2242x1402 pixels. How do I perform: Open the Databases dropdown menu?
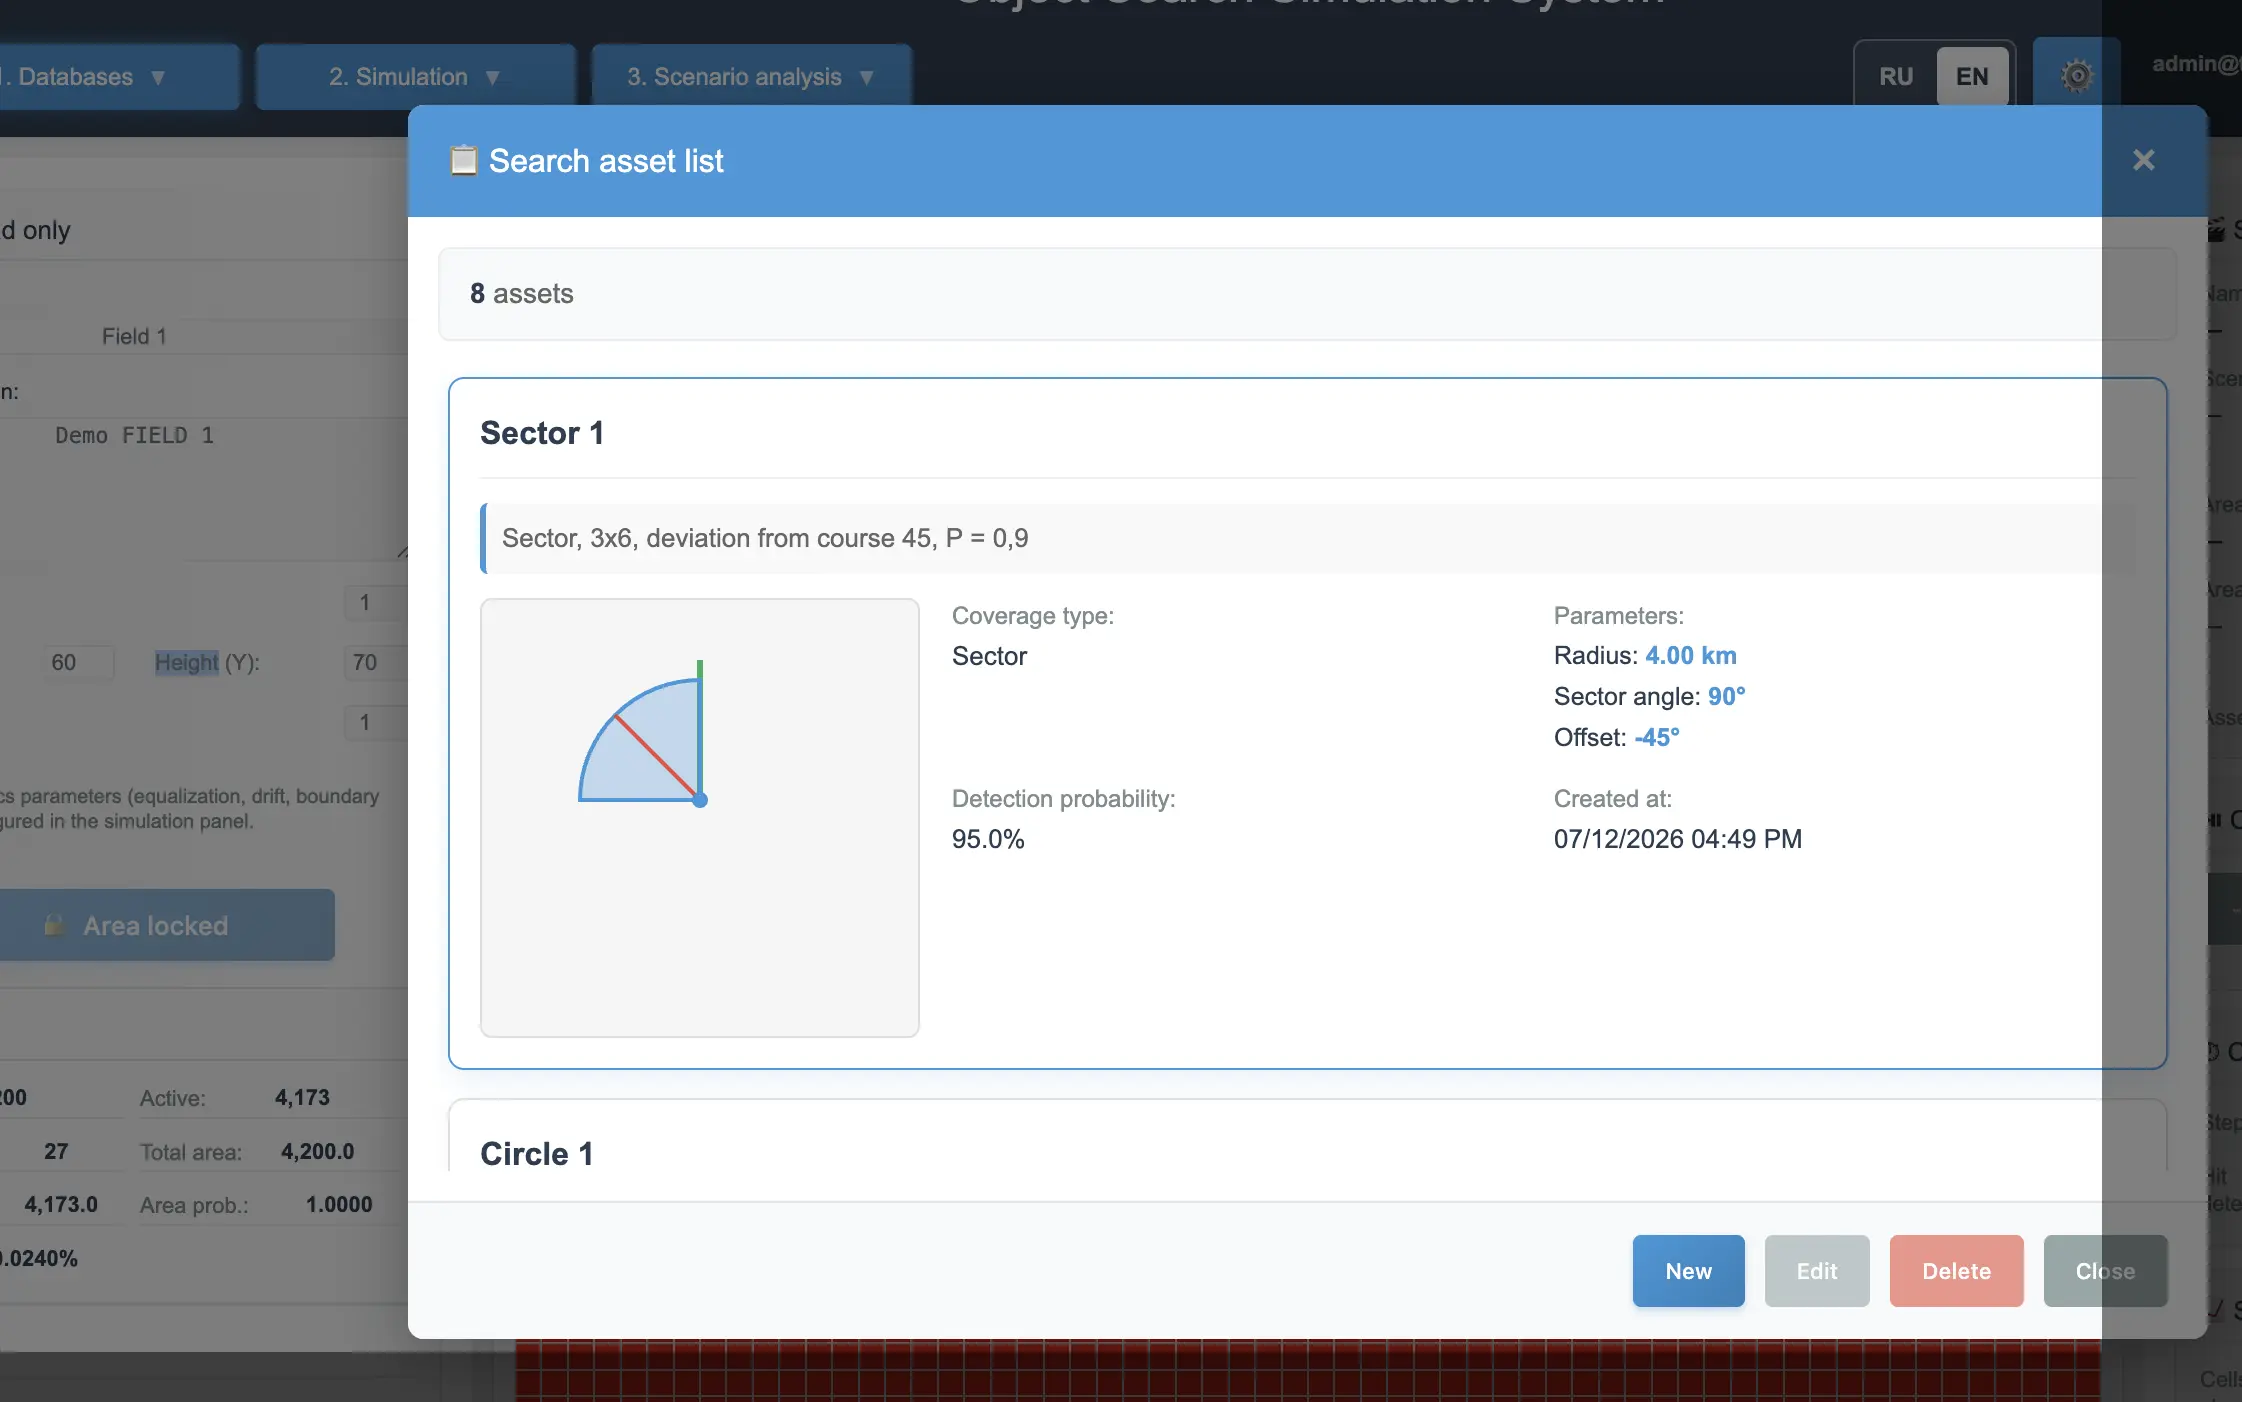coord(119,77)
